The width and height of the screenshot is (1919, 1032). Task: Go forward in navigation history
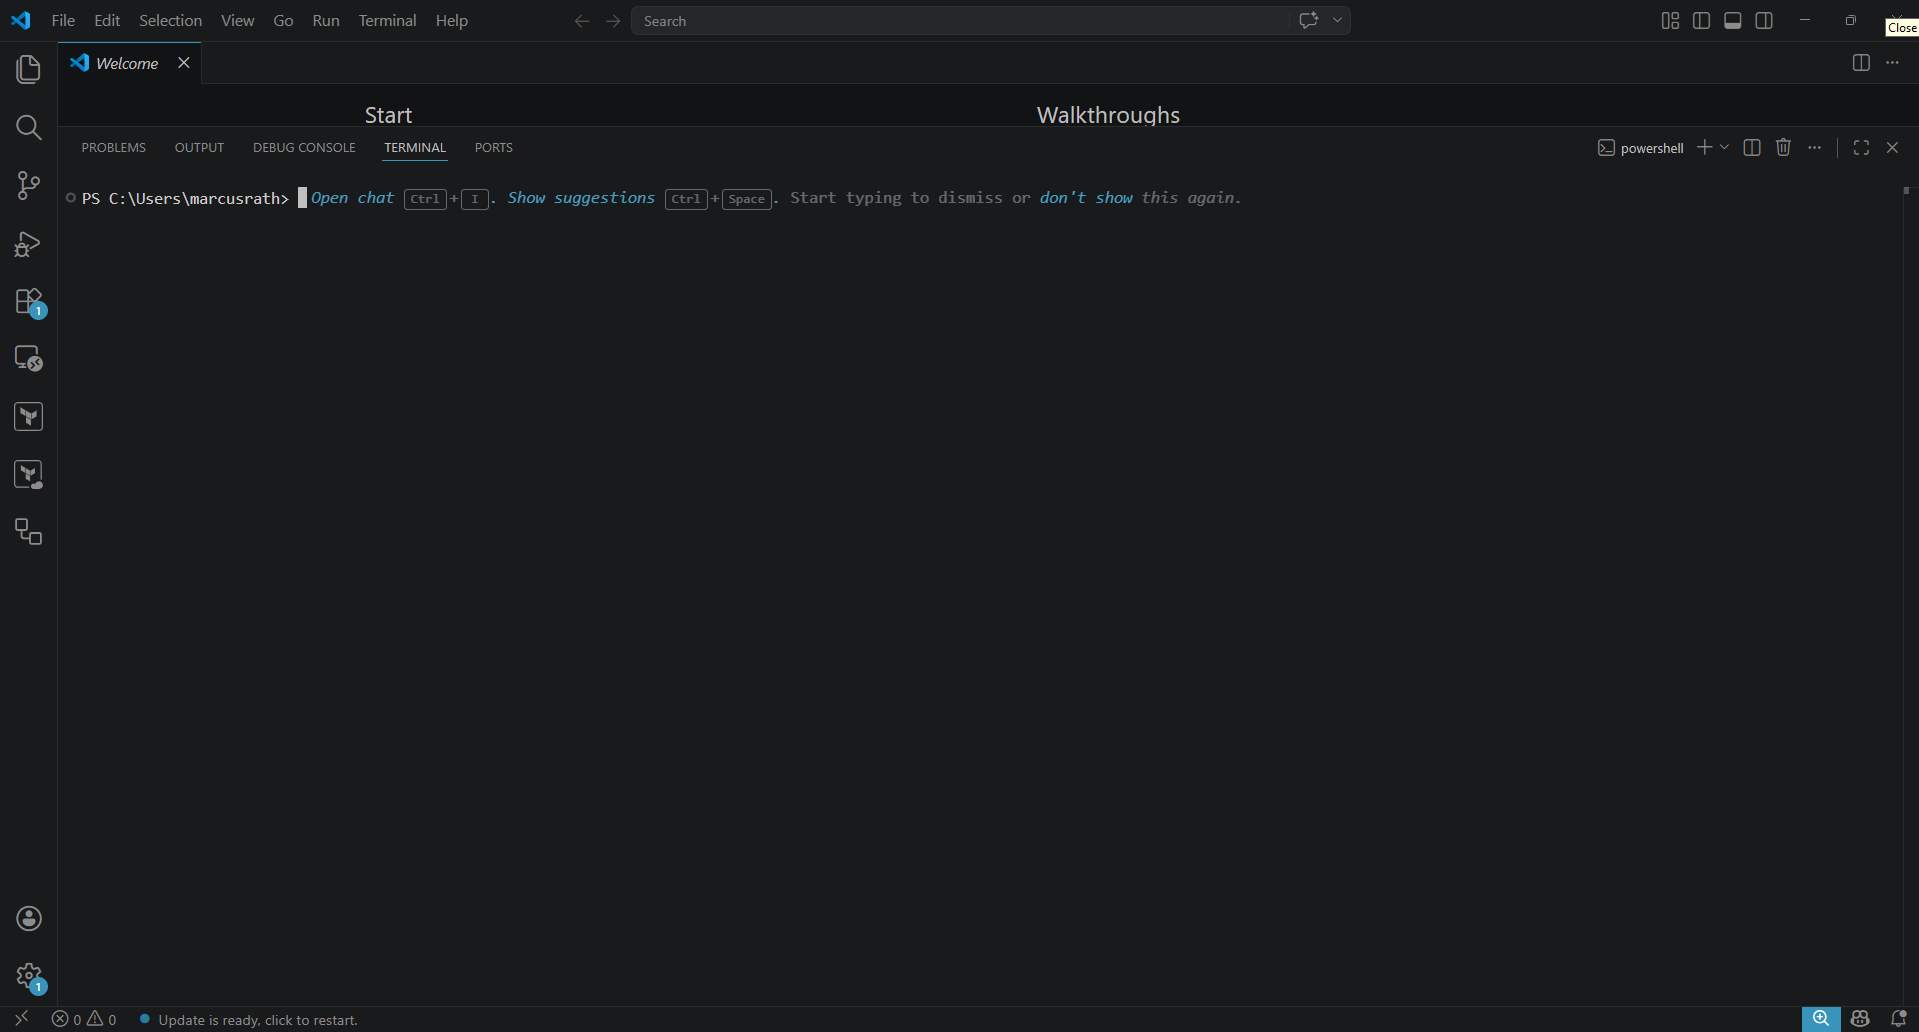tap(613, 21)
